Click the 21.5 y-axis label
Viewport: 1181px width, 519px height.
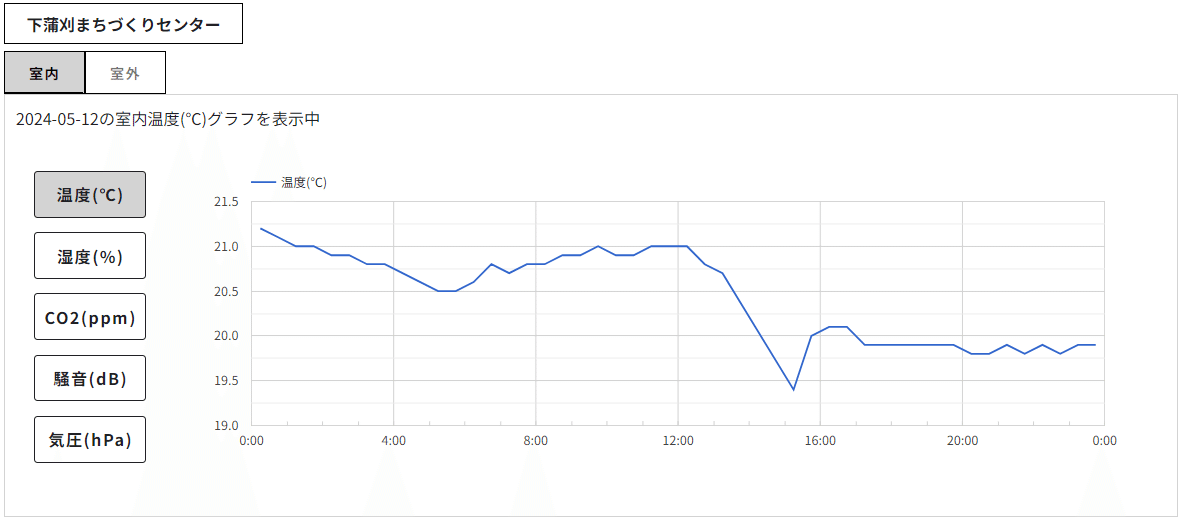[226, 202]
